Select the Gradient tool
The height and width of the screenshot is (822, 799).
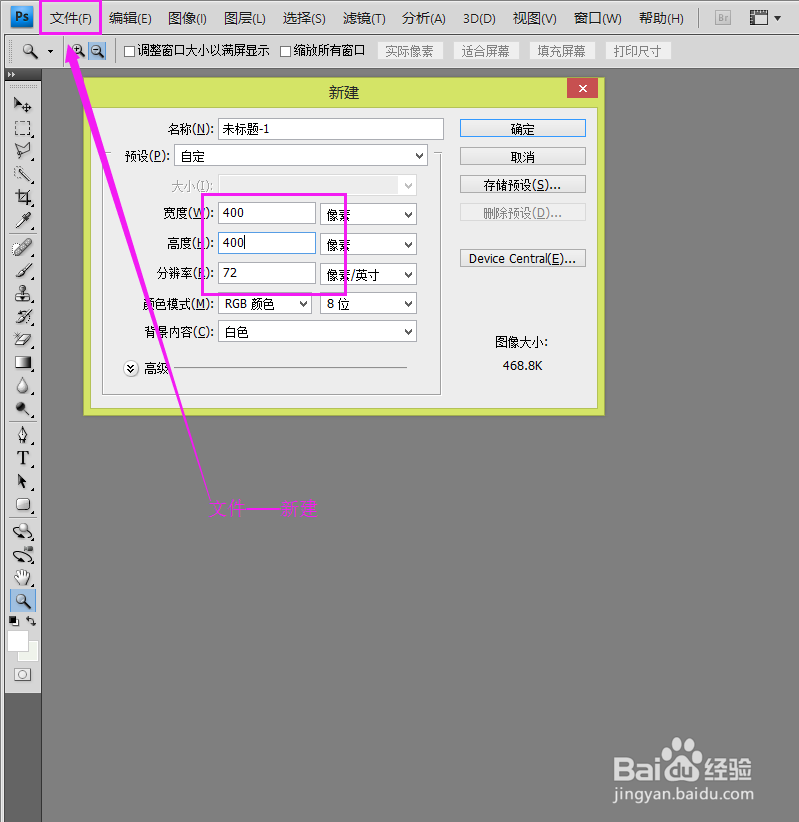click(23, 362)
